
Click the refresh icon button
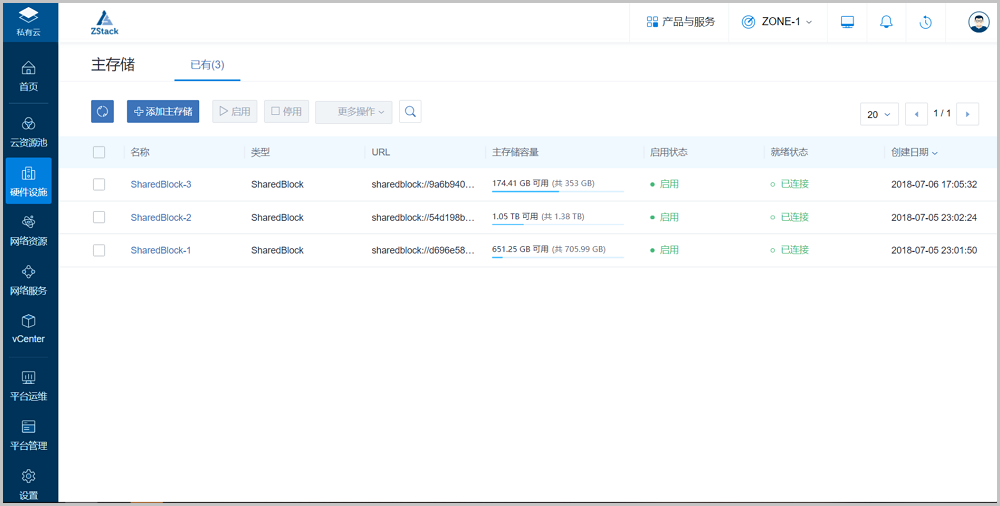tap(102, 112)
